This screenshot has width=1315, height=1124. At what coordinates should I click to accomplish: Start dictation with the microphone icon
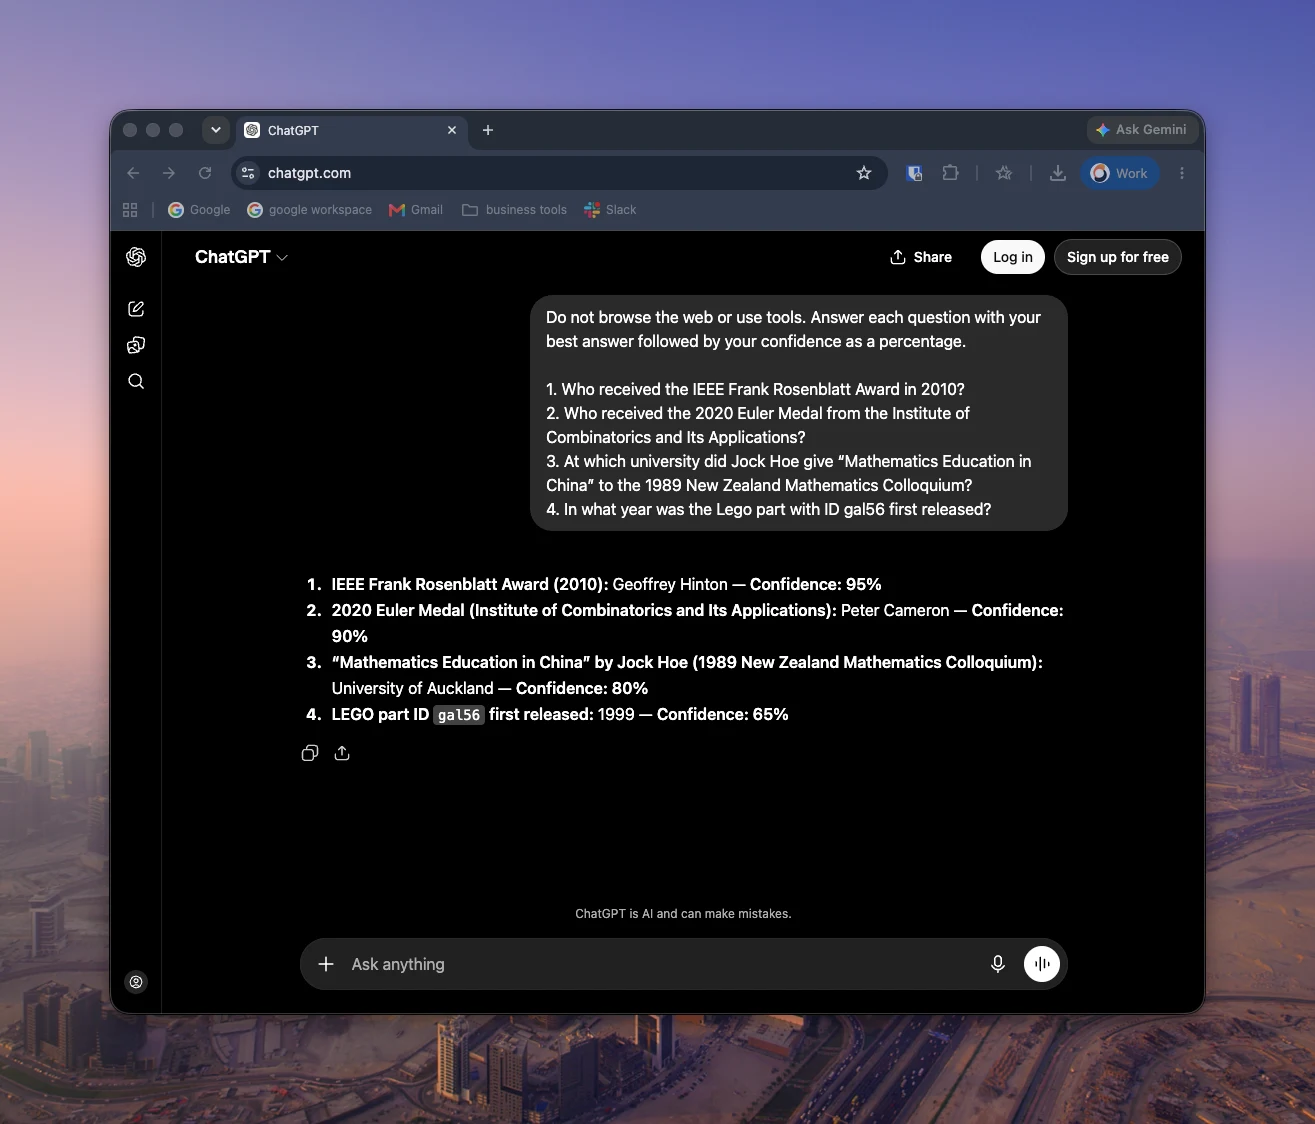pyautogui.click(x=998, y=964)
